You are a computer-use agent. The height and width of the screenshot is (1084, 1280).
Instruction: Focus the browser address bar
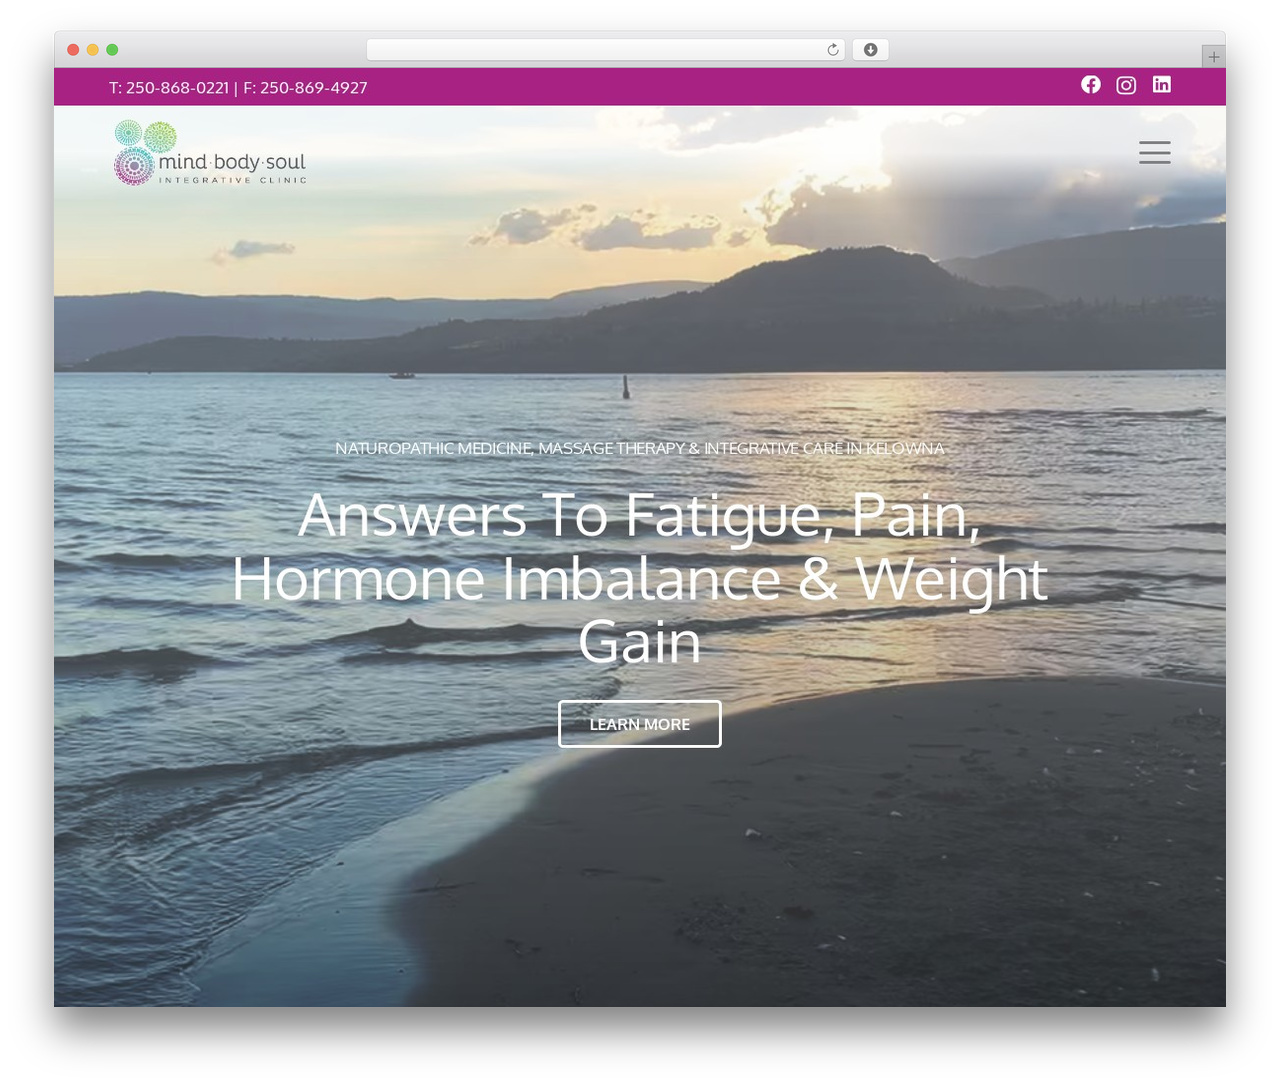pos(605,50)
